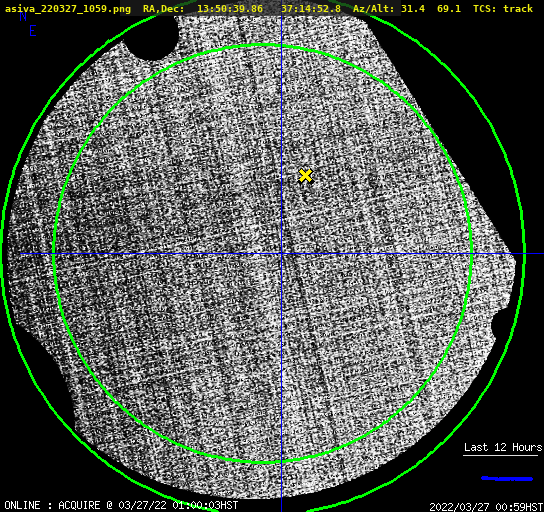Click the TCS: track status text
544x512 pixels.
pyautogui.click(x=503, y=8)
